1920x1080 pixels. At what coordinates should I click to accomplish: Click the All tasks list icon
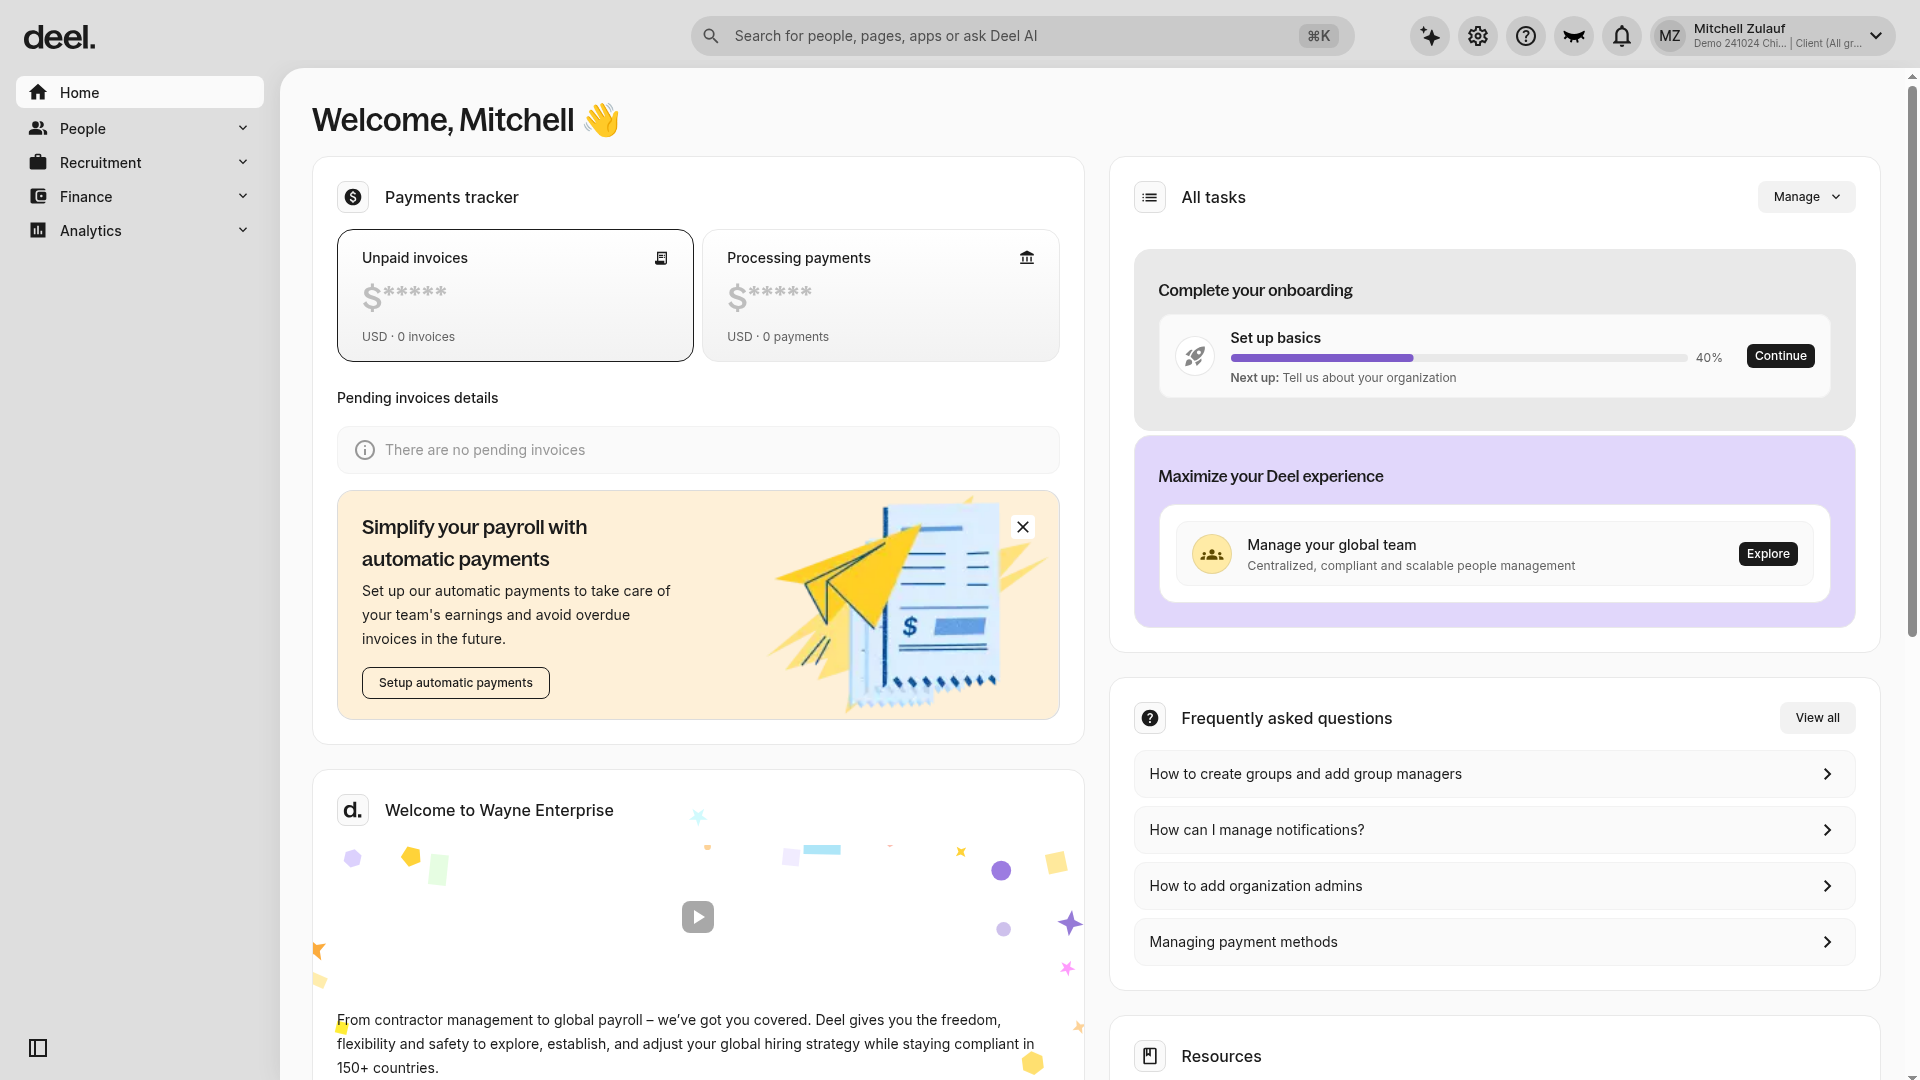pyautogui.click(x=1150, y=197)
